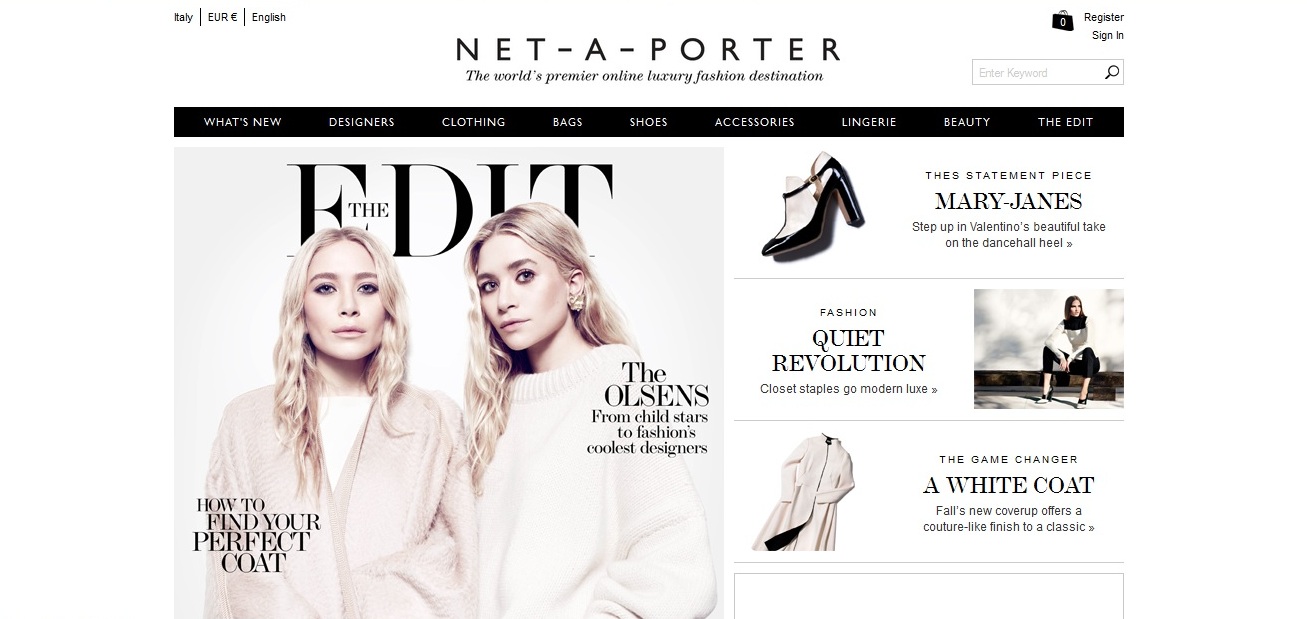Change the English language setting
Screen dimensions: 1307x619
click(269, 17)
